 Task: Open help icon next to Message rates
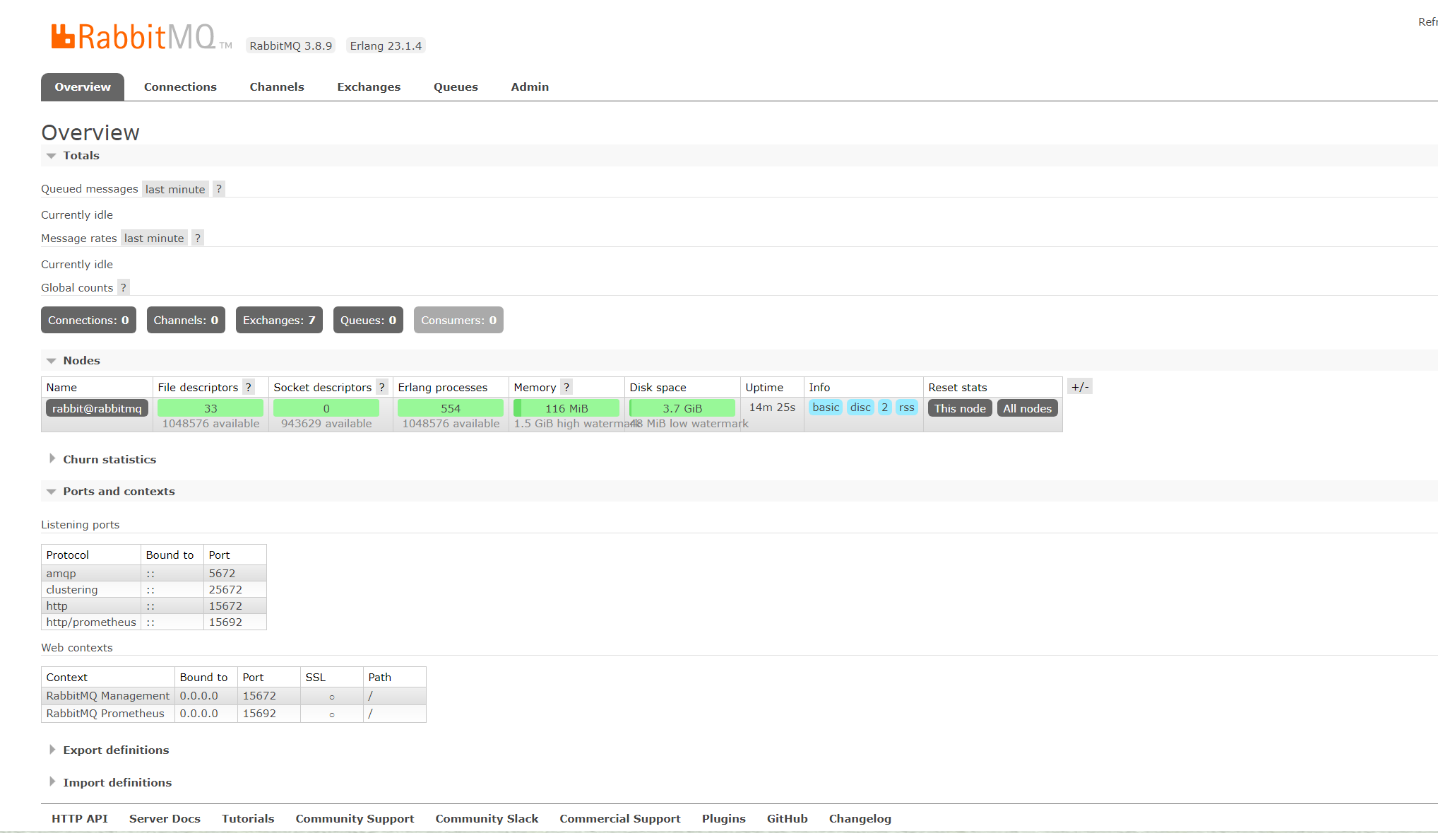pos(198,238)
